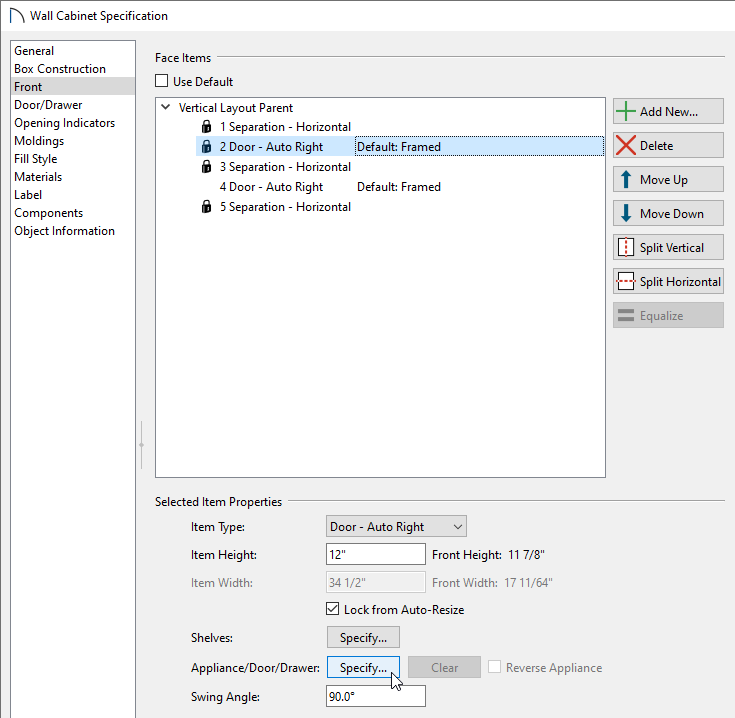Enable the Use Default checkbox
Viewport: 735px width, 718px height.
pos(162,81)
